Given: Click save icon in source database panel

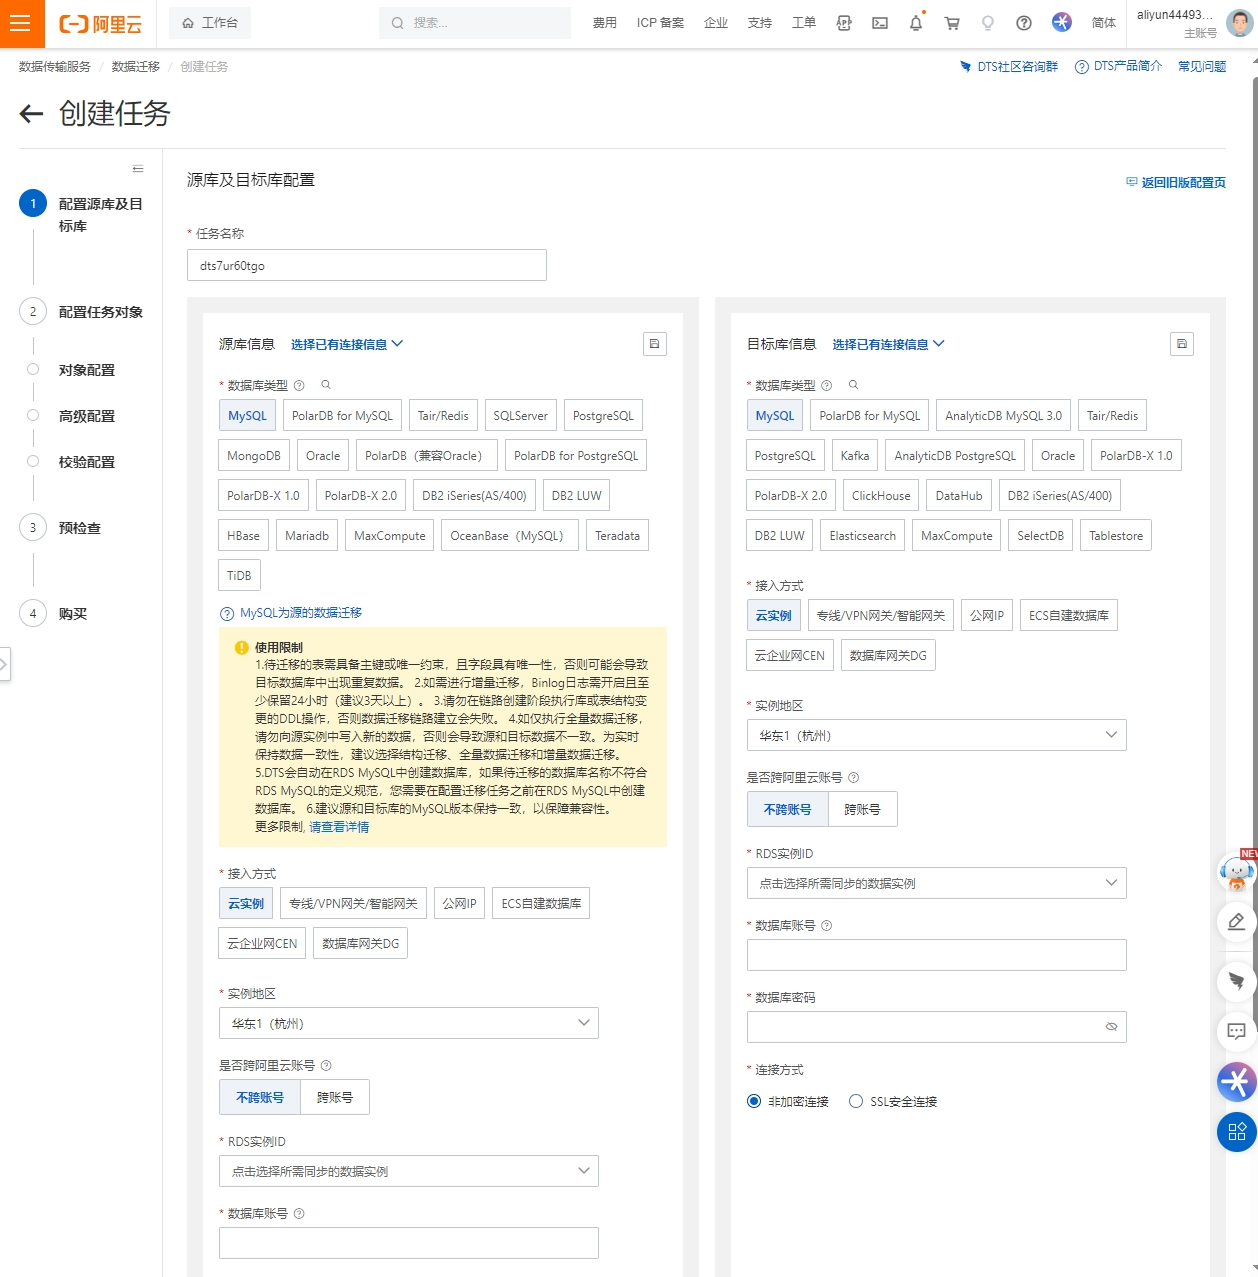Looking at the screenshot, I should click(x=654, y=344).
